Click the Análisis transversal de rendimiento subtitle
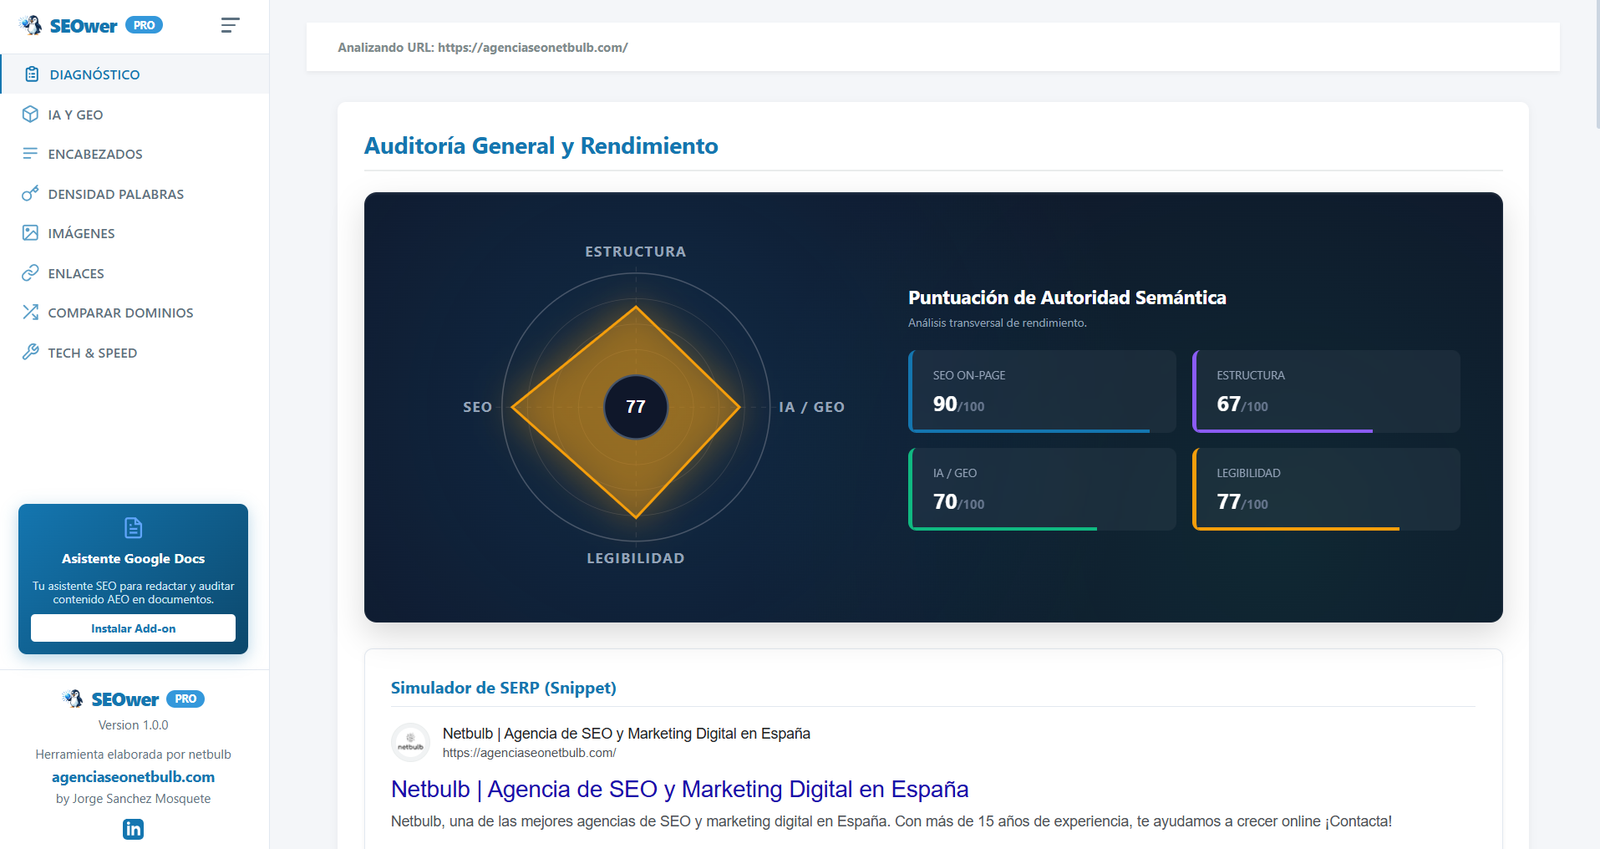Viewport: 1600px width, 849px height. (997, 323)
